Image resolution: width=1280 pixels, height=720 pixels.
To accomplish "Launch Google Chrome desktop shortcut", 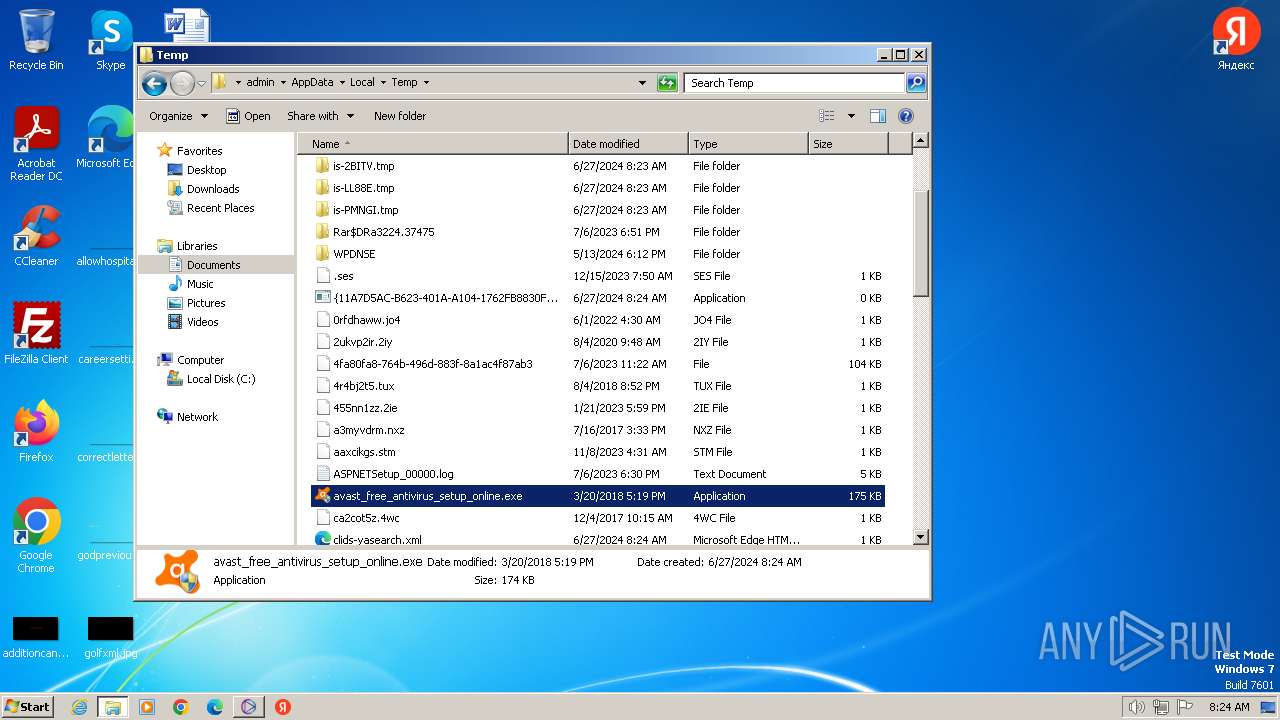I will pos(36,536).
